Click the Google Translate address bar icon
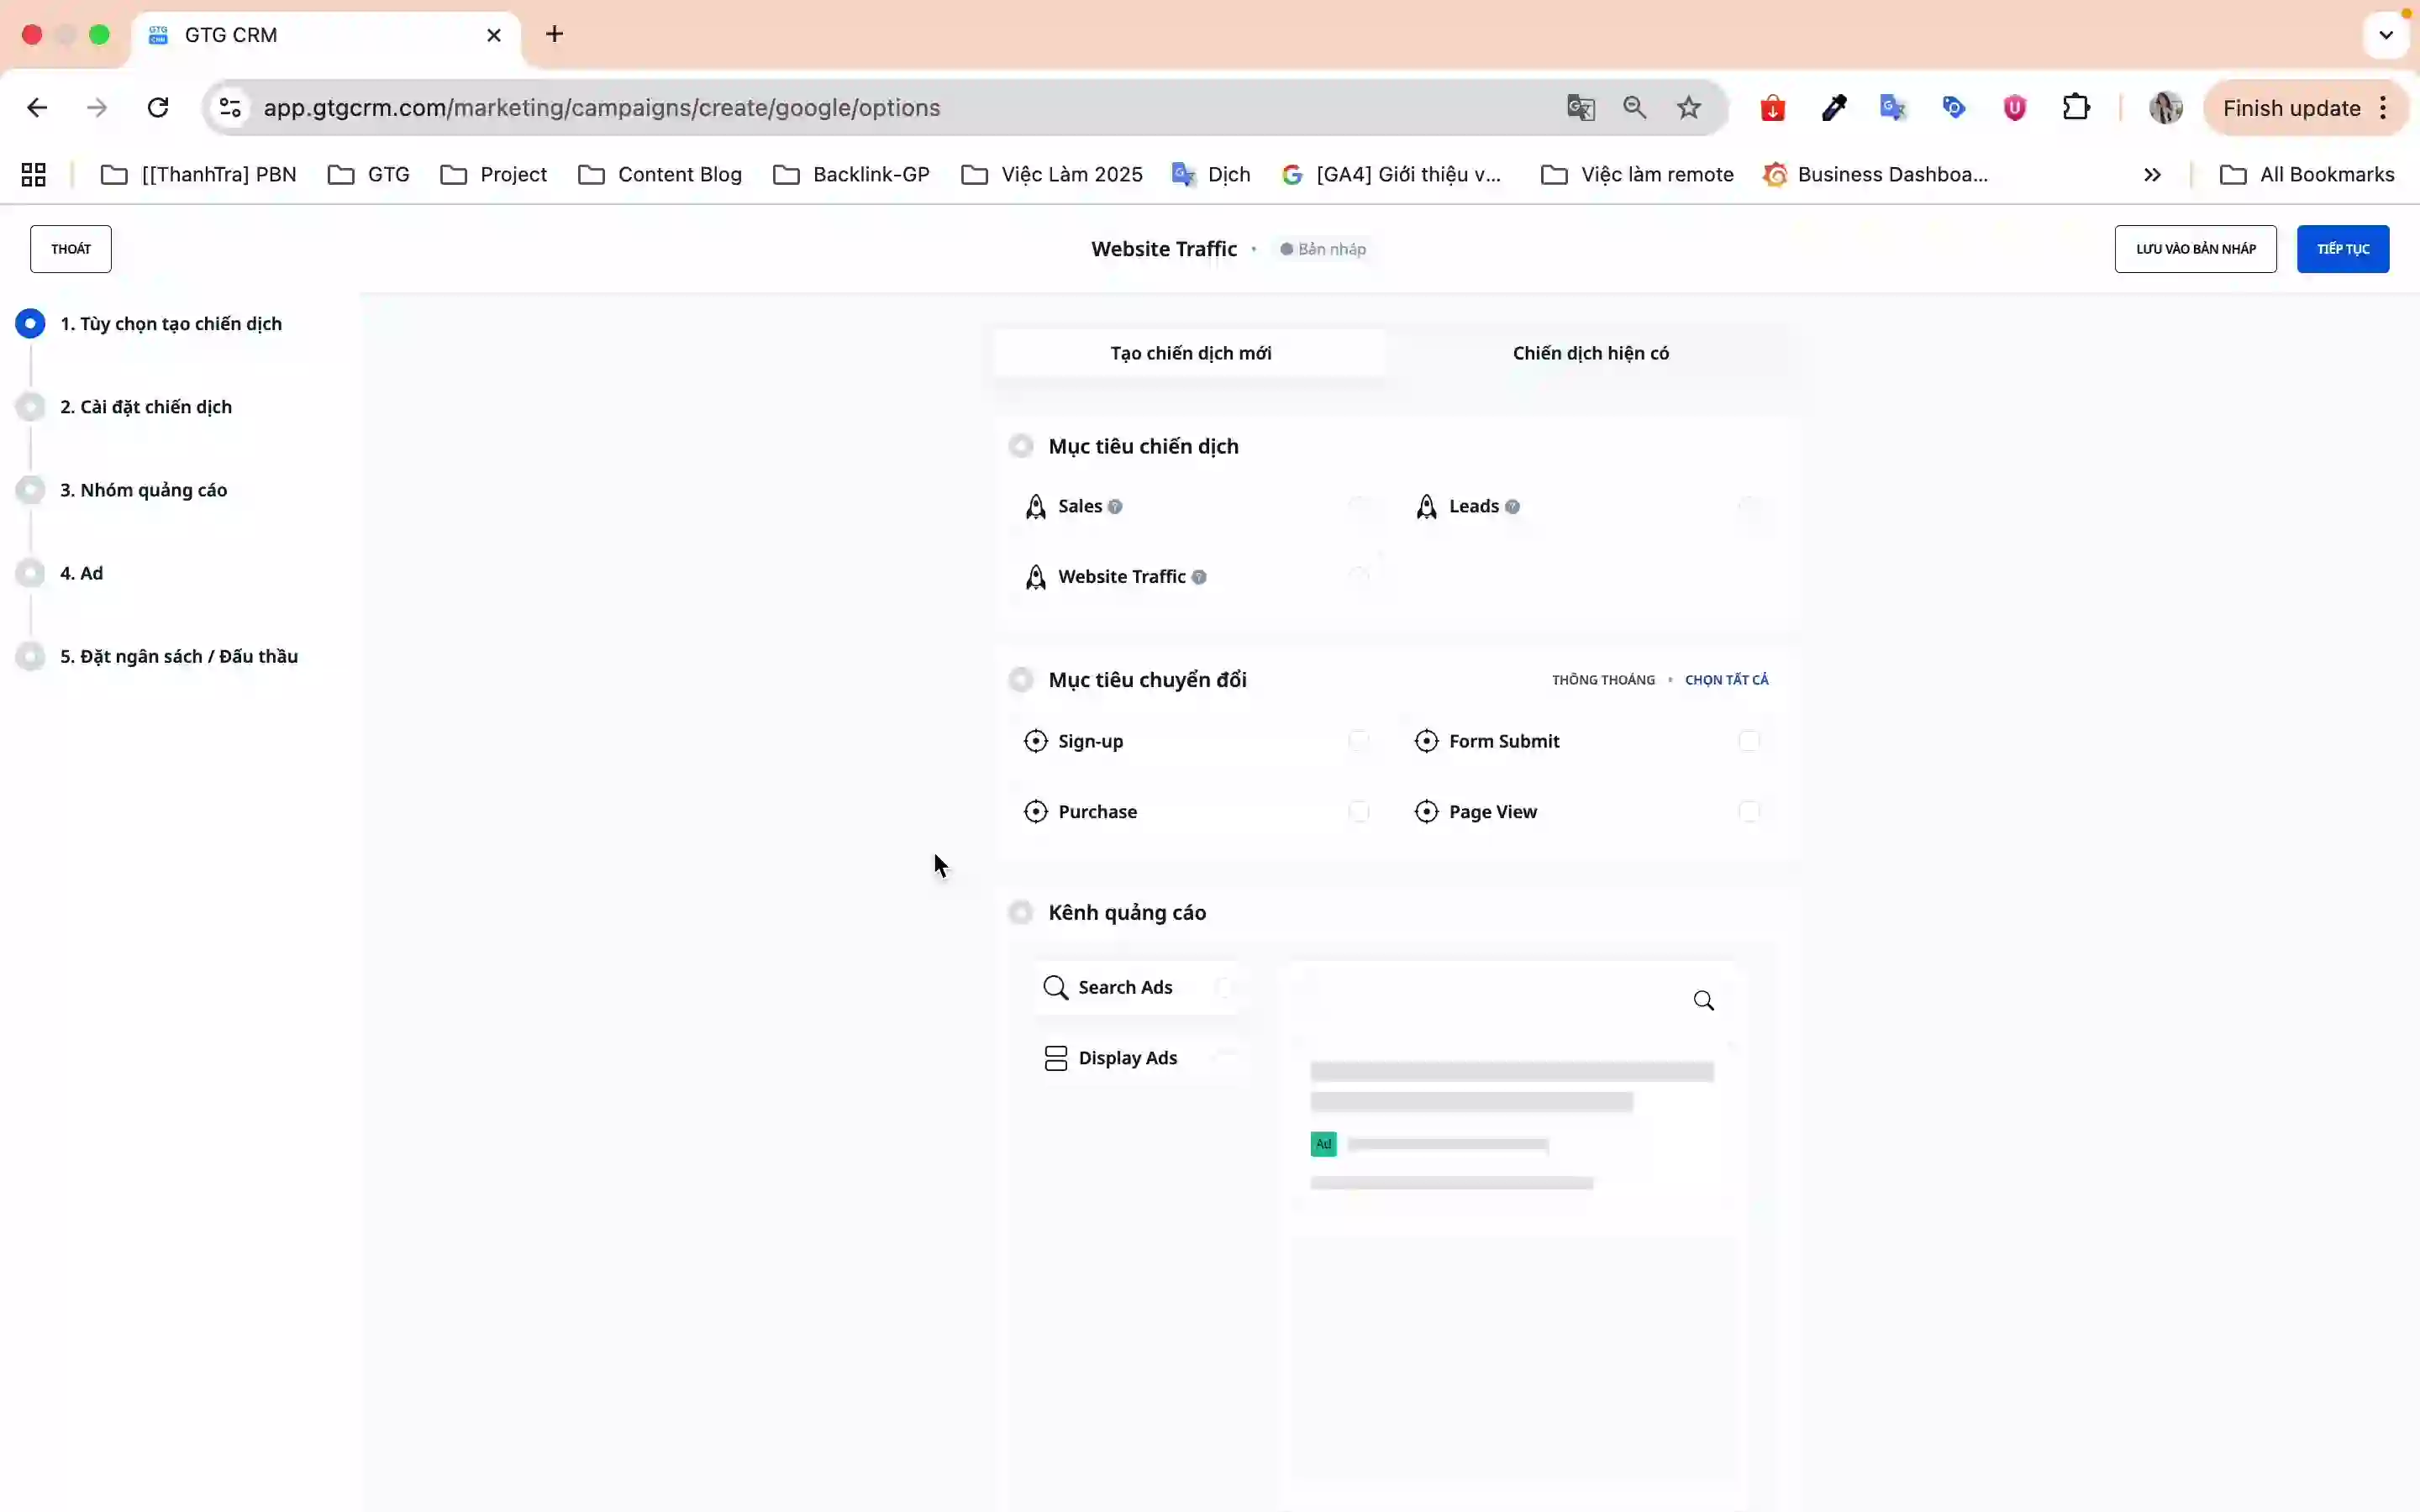 pos(1580,108)
